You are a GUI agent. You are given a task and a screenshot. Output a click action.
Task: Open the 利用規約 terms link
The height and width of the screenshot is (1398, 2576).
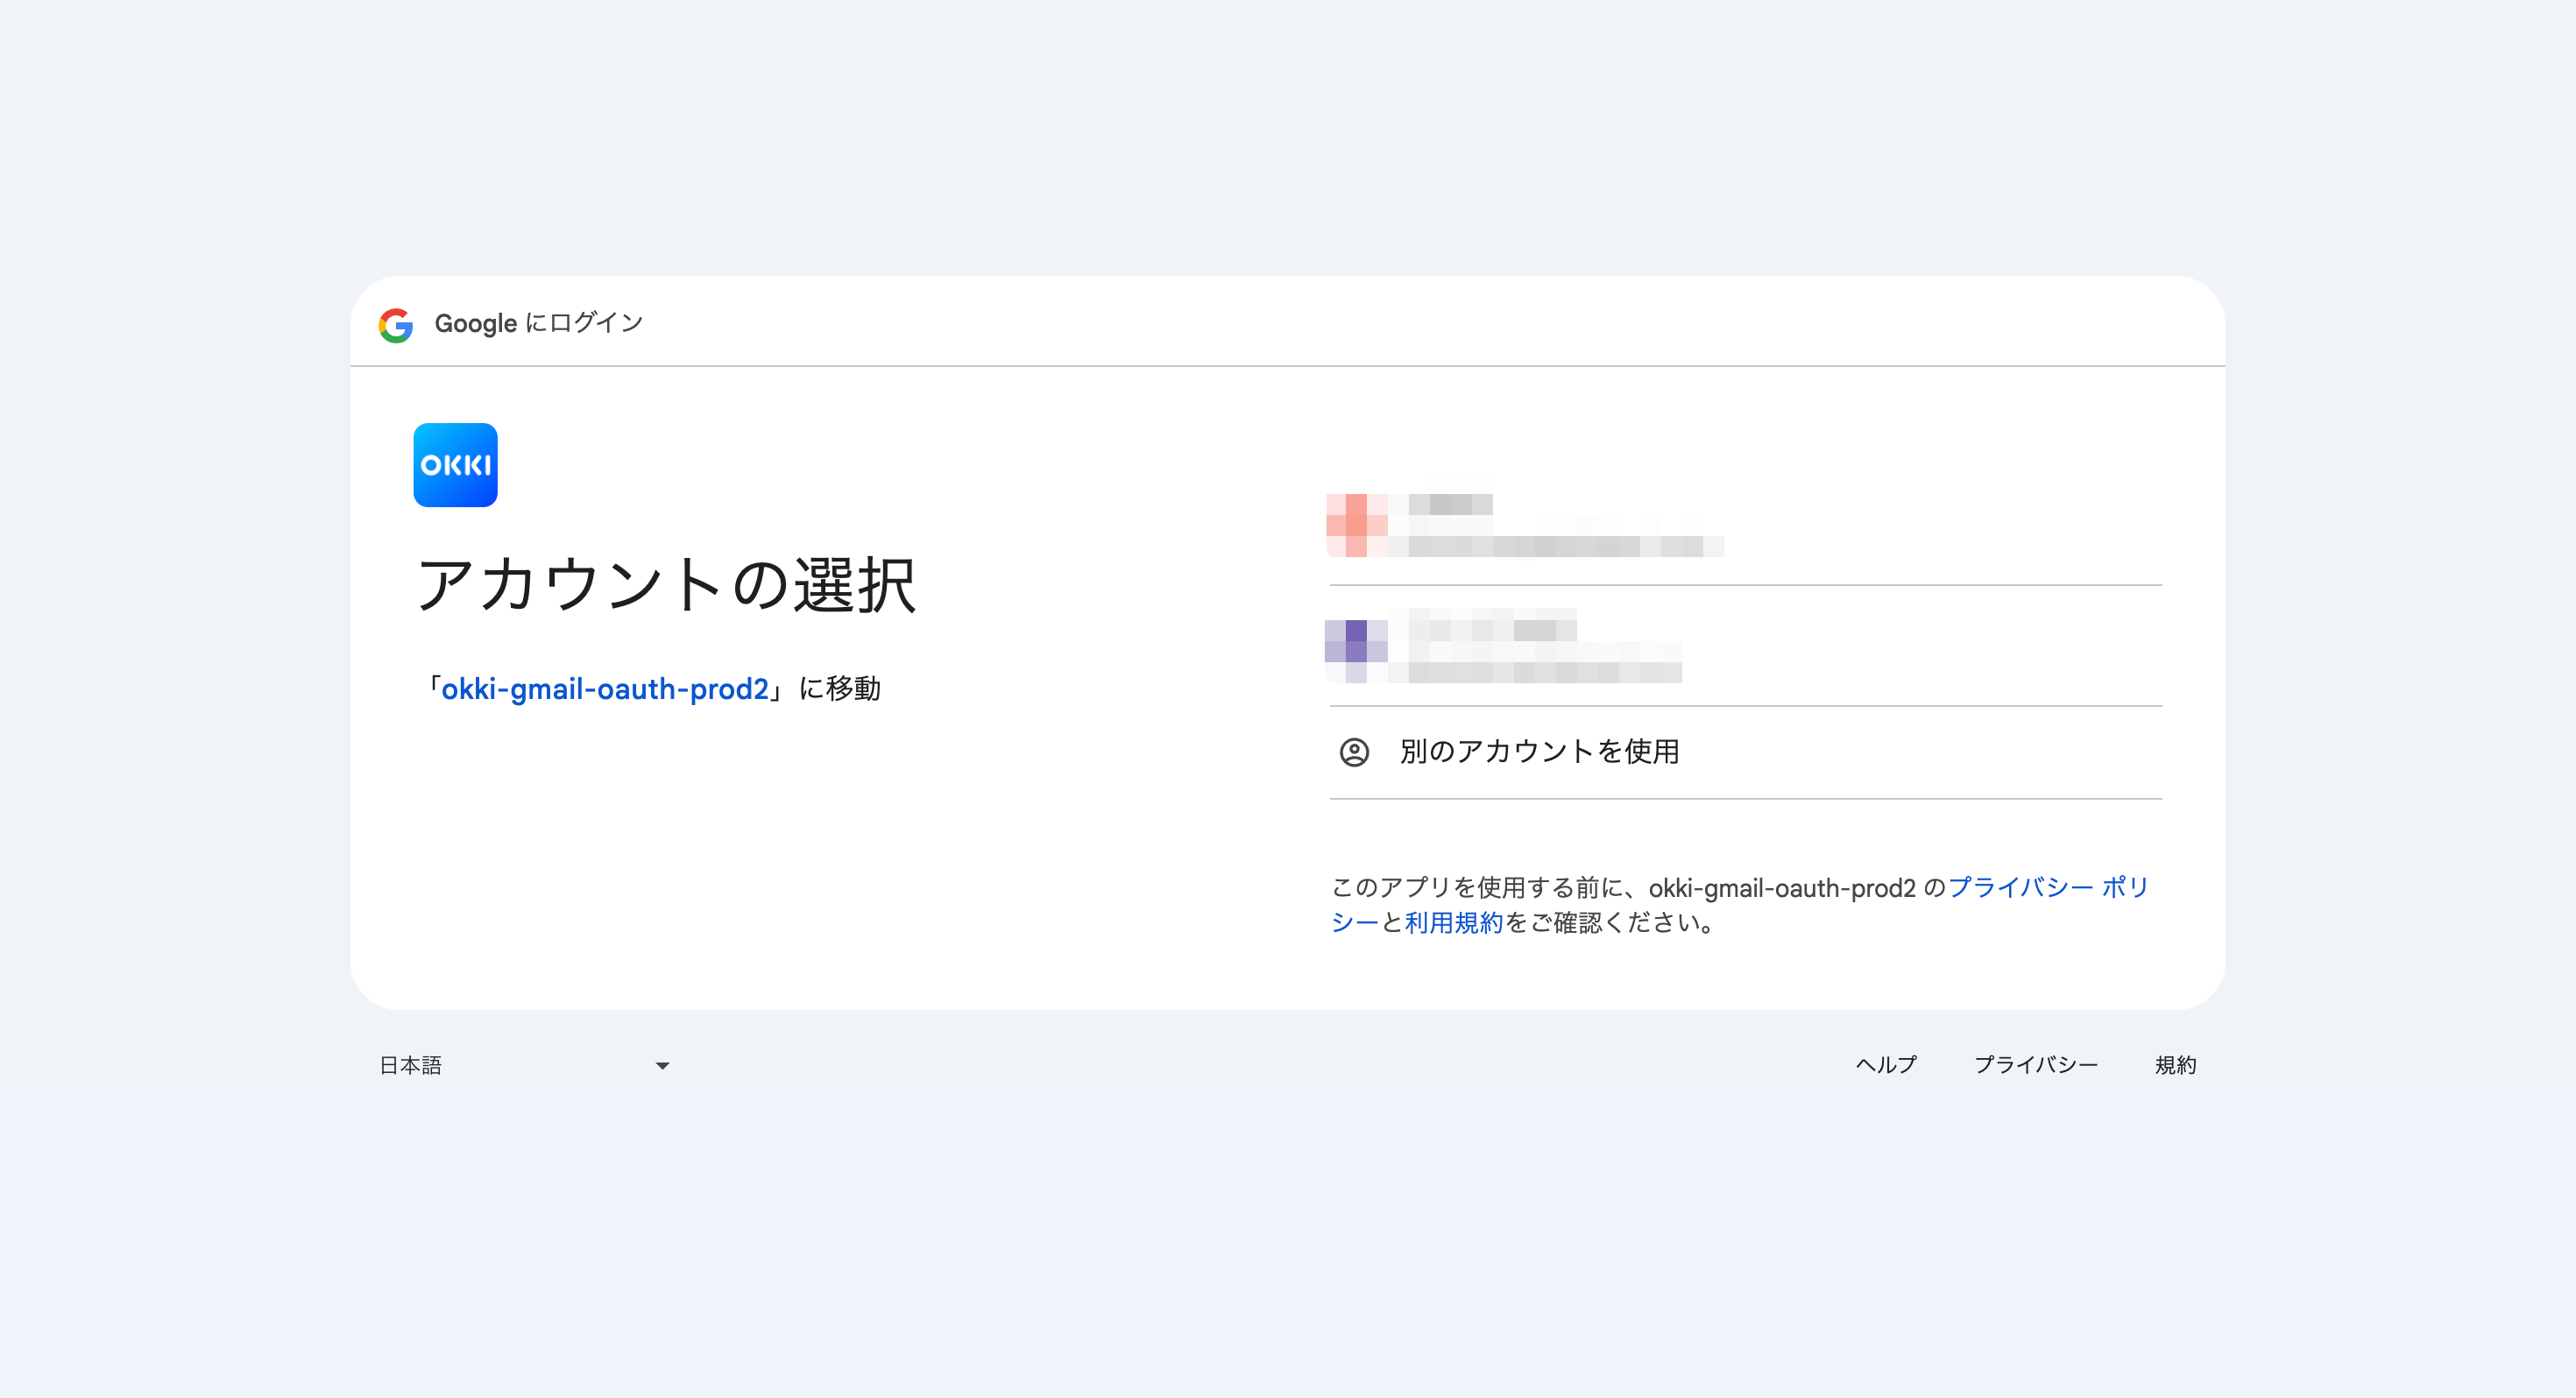click(1453, 922)
